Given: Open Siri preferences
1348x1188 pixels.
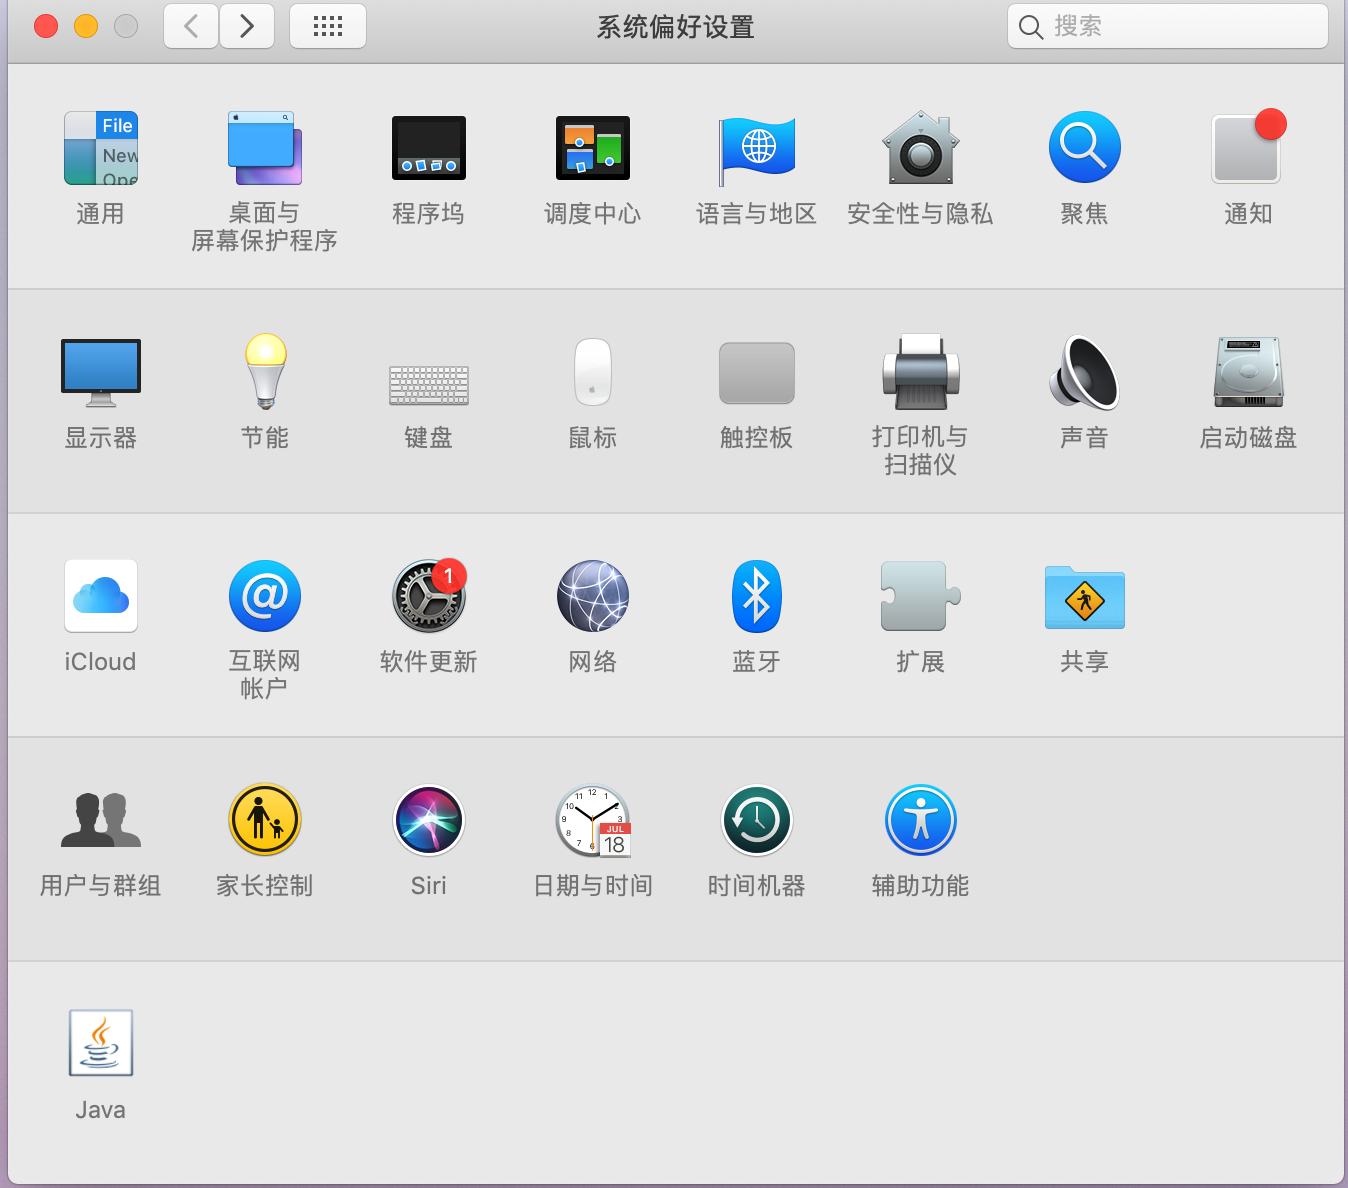Looking at the screenshot, I should pyautogui.click(x=429, y=820).
